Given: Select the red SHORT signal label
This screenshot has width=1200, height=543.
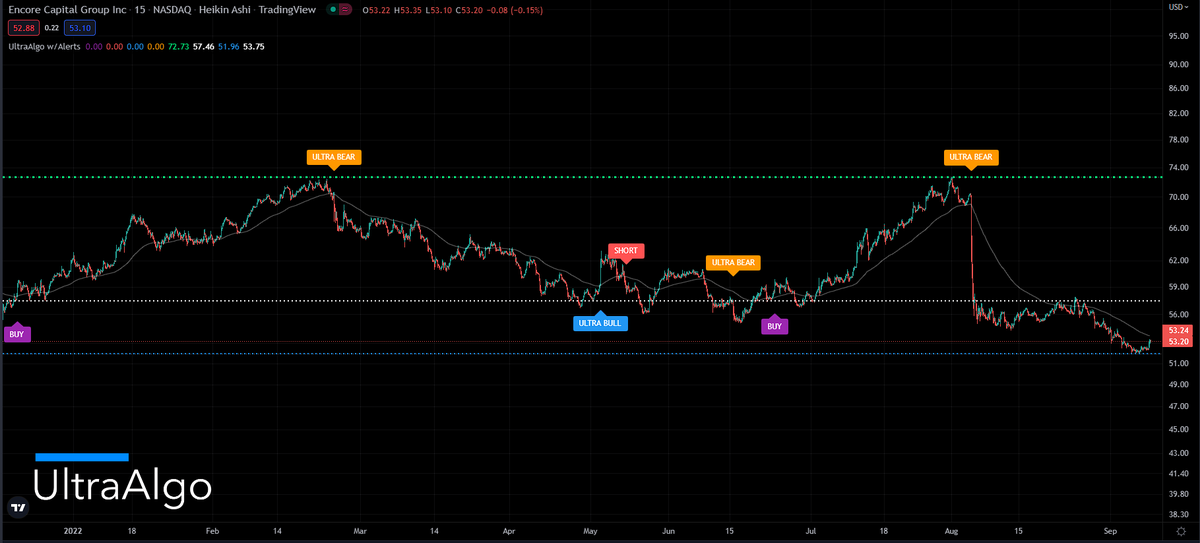Looking at the screenshot, I should tap(625, 250).
